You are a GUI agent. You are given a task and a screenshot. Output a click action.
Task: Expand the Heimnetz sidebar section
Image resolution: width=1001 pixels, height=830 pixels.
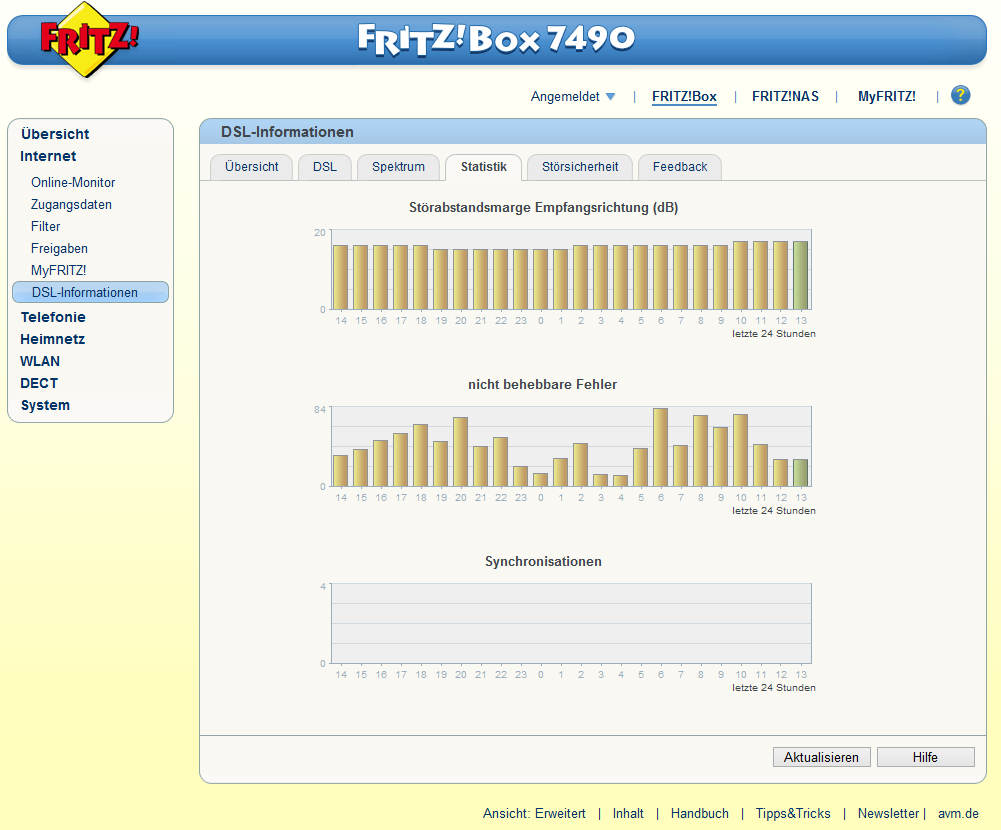[52, 339]
